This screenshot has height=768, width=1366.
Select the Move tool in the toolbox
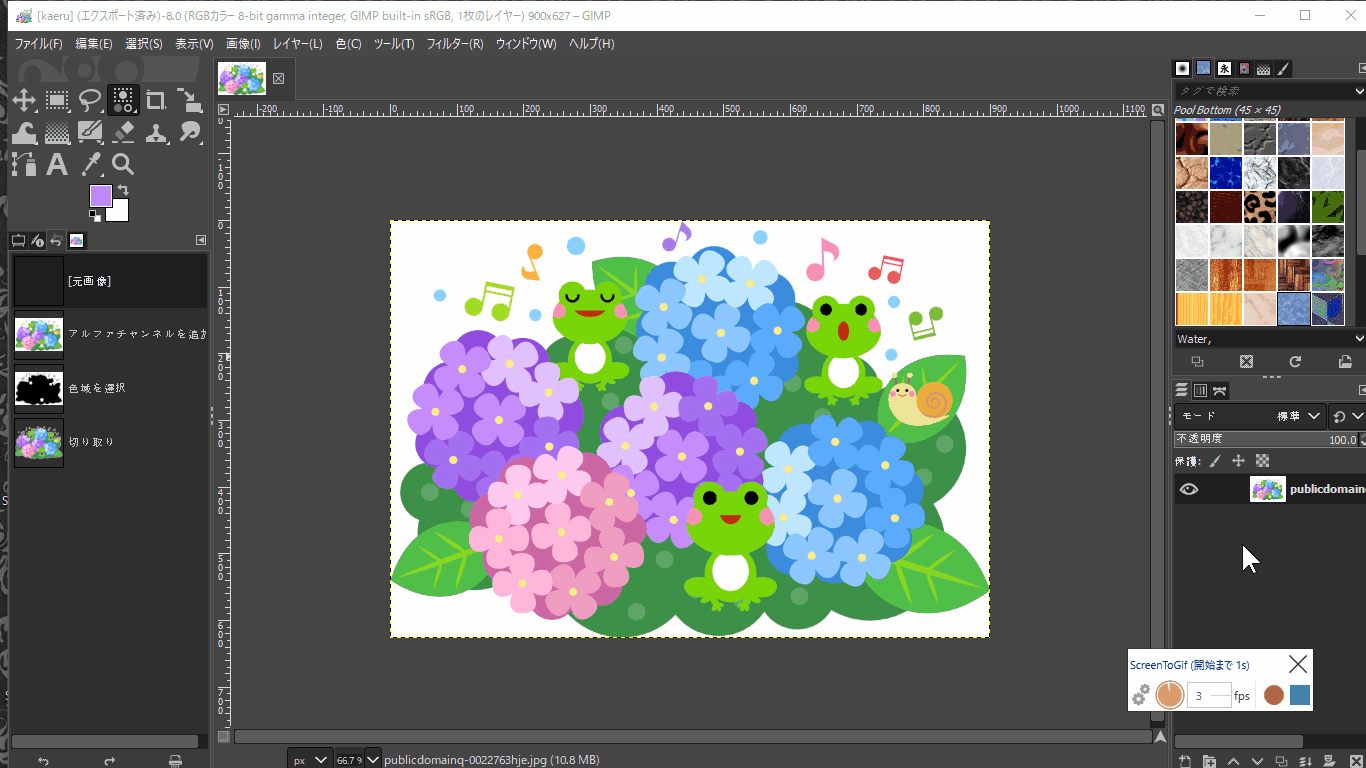(x=24, y=100)
